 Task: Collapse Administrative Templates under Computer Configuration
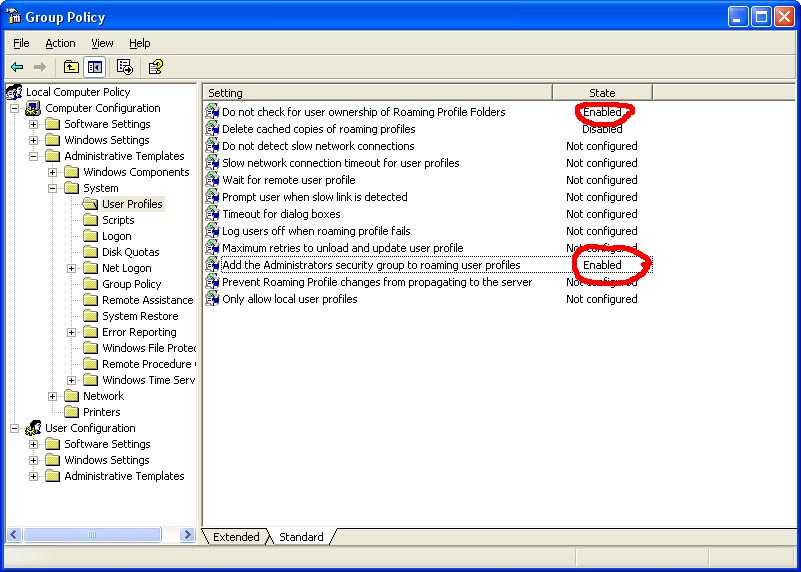33,156
